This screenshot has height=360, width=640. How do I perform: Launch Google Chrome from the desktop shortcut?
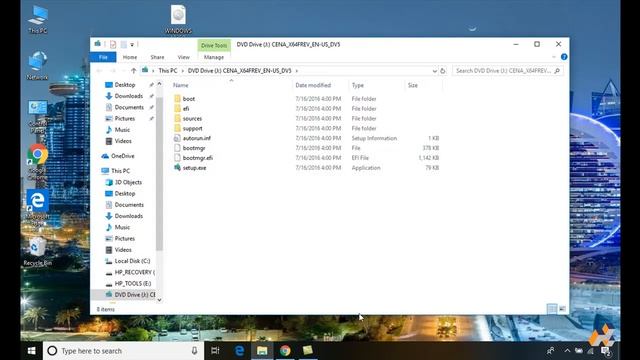coord(38,162)
